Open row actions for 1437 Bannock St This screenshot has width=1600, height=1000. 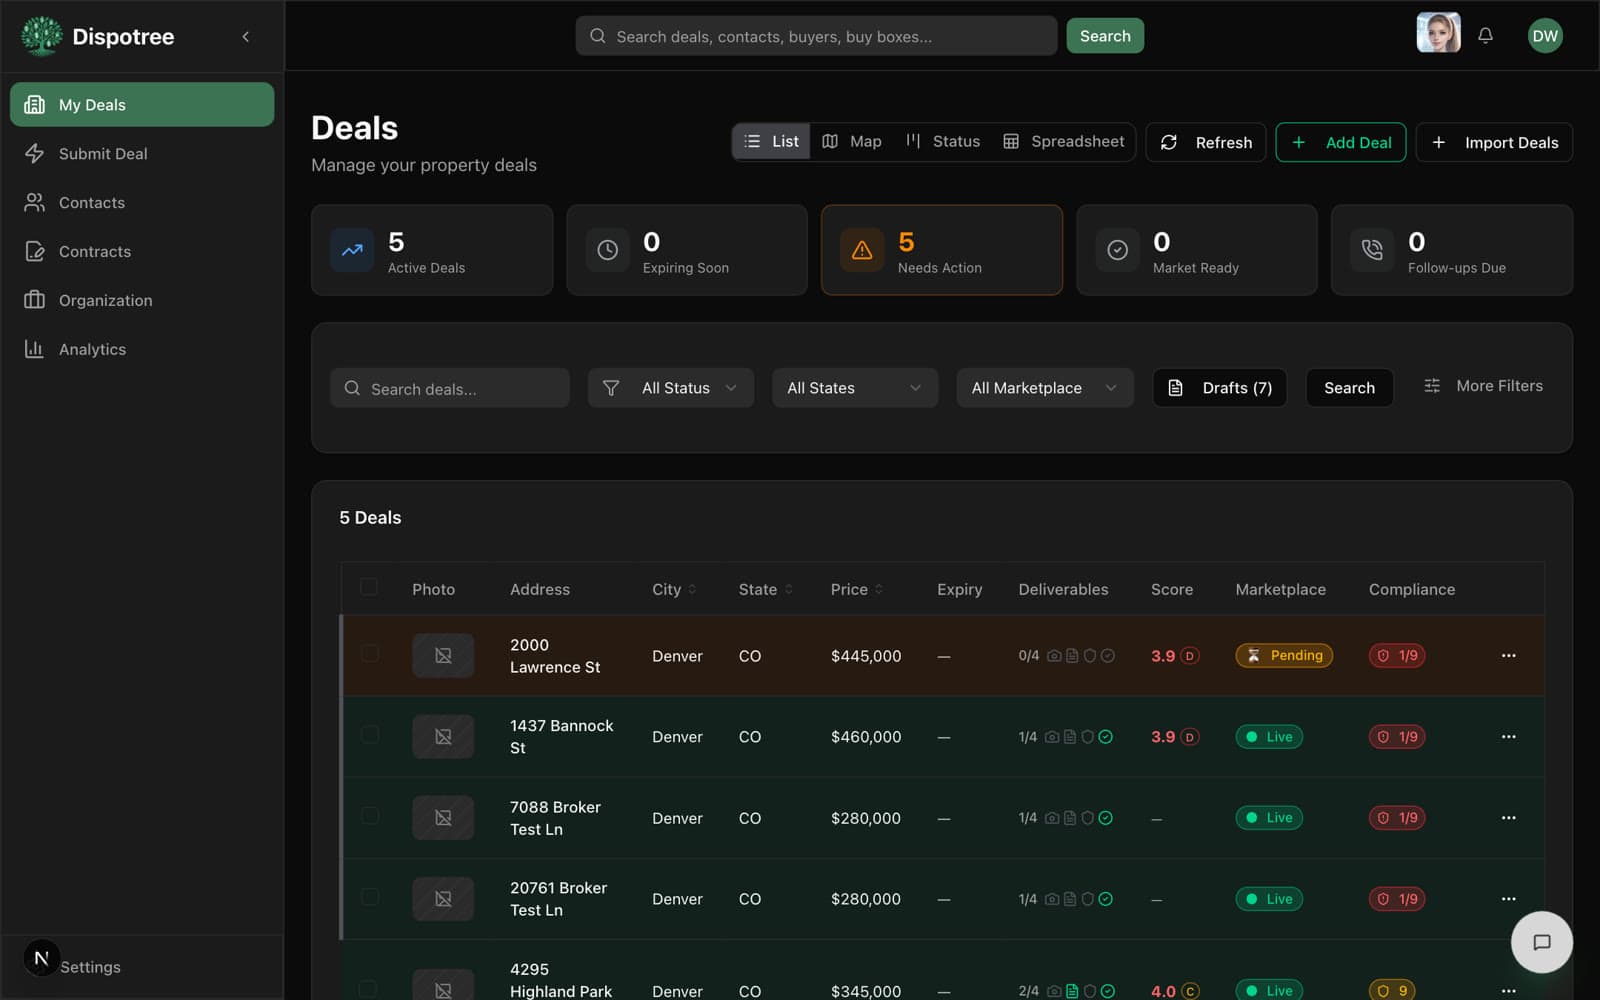(x=1508, y=737)
